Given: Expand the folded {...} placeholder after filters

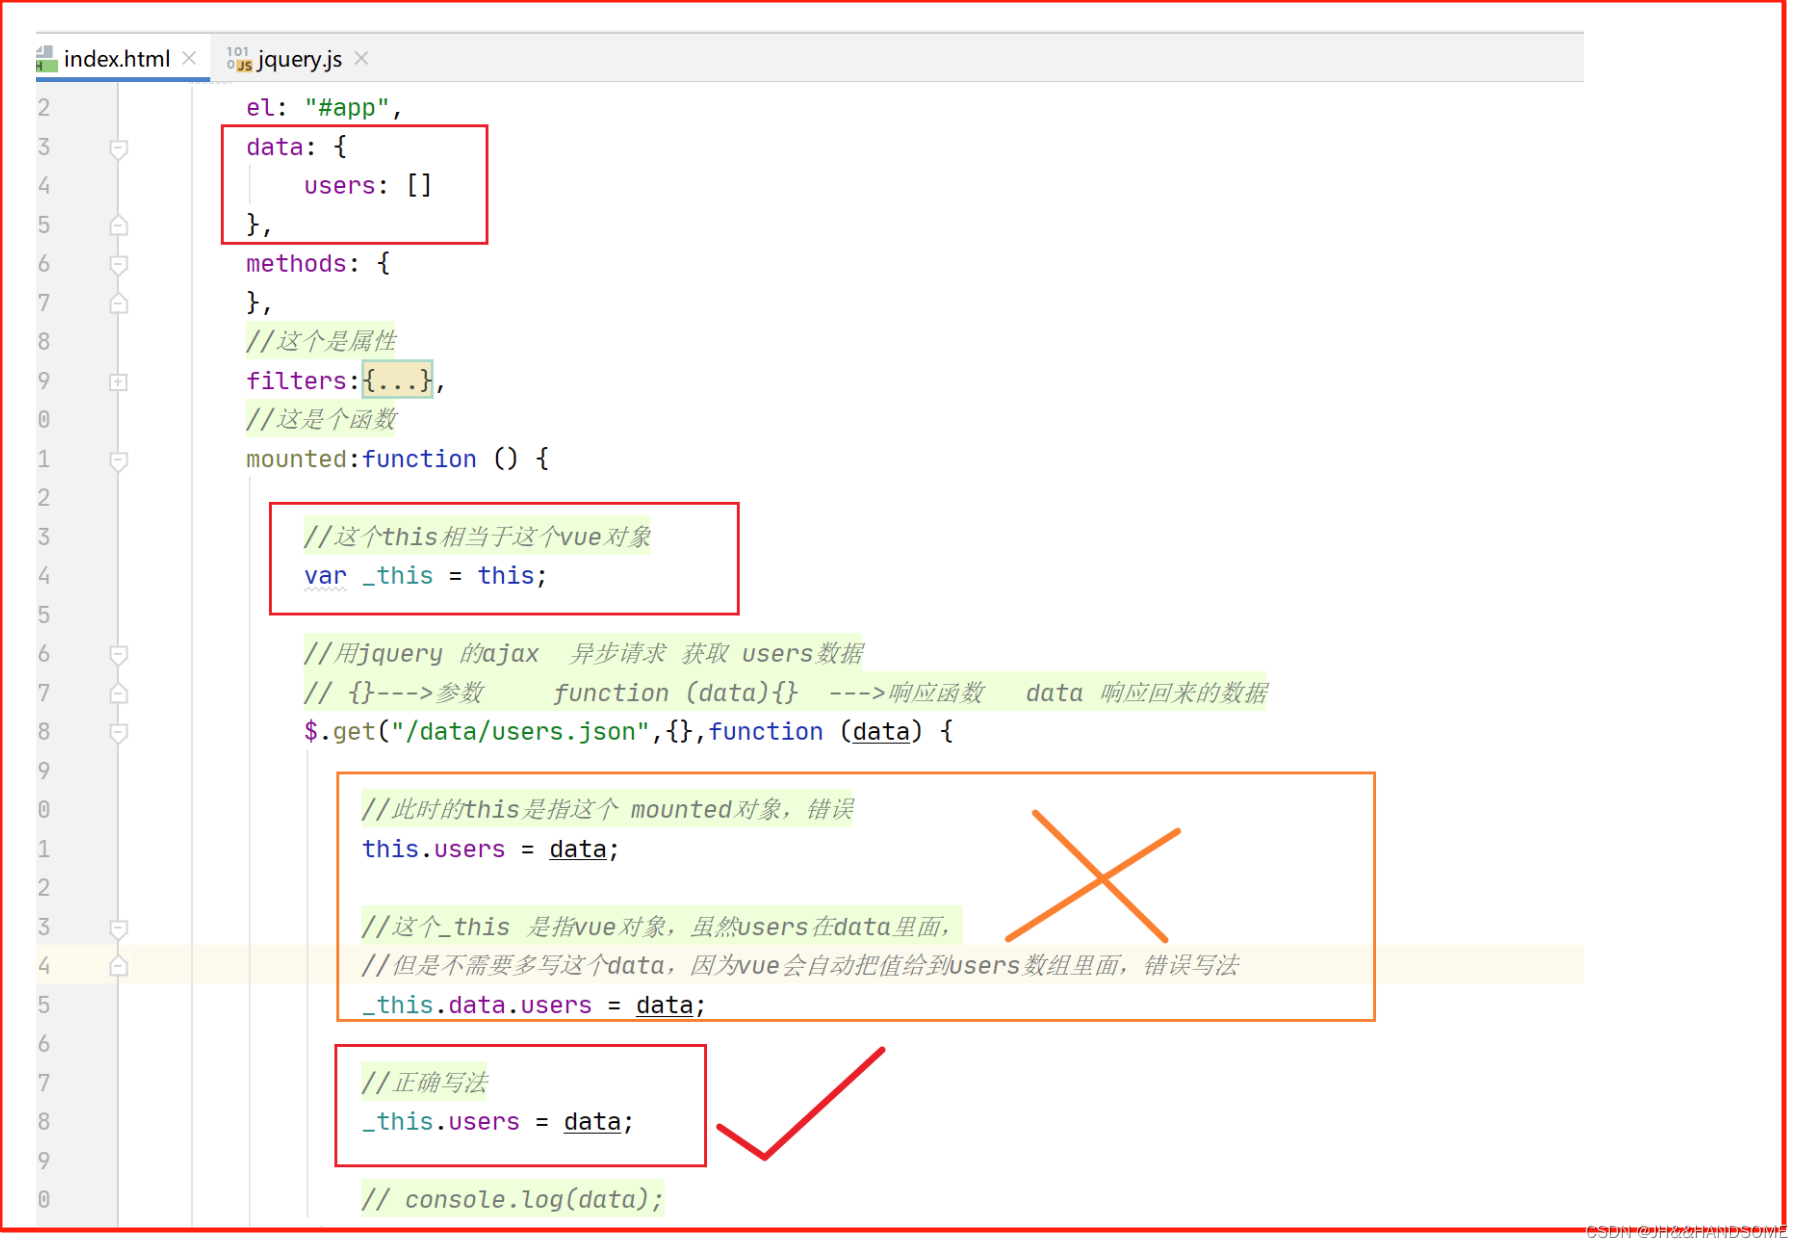Looking at the screenshot, I should (x=397, y=380).
